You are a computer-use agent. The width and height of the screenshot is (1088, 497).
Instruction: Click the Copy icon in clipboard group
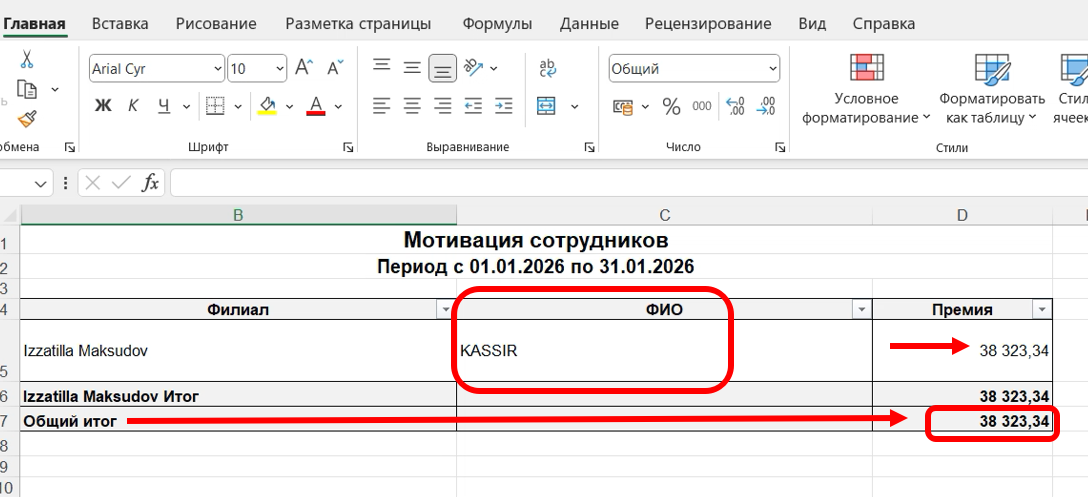[26, 90]
